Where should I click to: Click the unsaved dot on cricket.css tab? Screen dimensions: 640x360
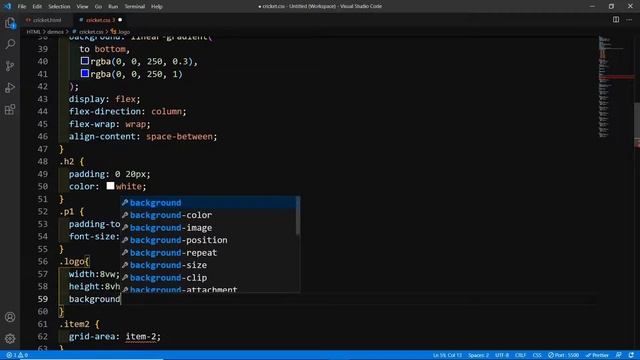120,20
